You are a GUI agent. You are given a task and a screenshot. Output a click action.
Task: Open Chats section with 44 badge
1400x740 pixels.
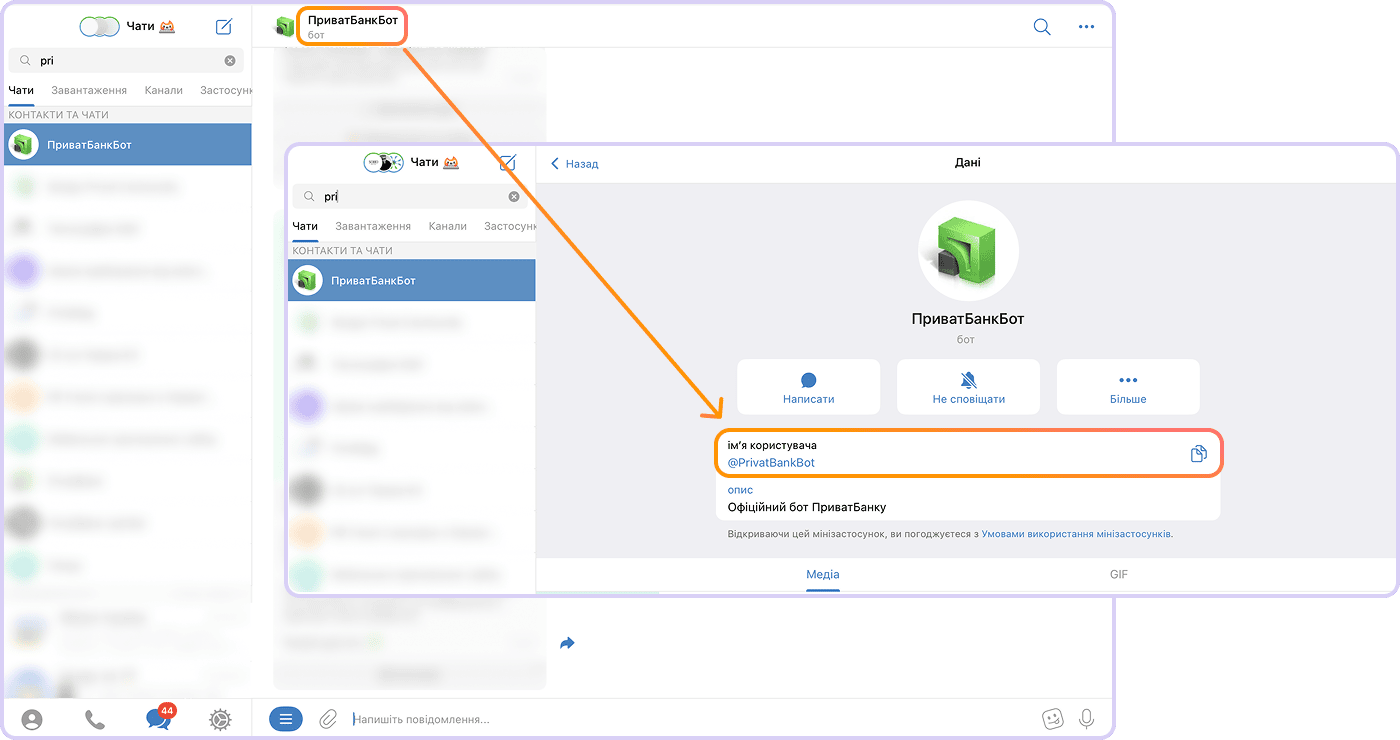tap(159, 717)
